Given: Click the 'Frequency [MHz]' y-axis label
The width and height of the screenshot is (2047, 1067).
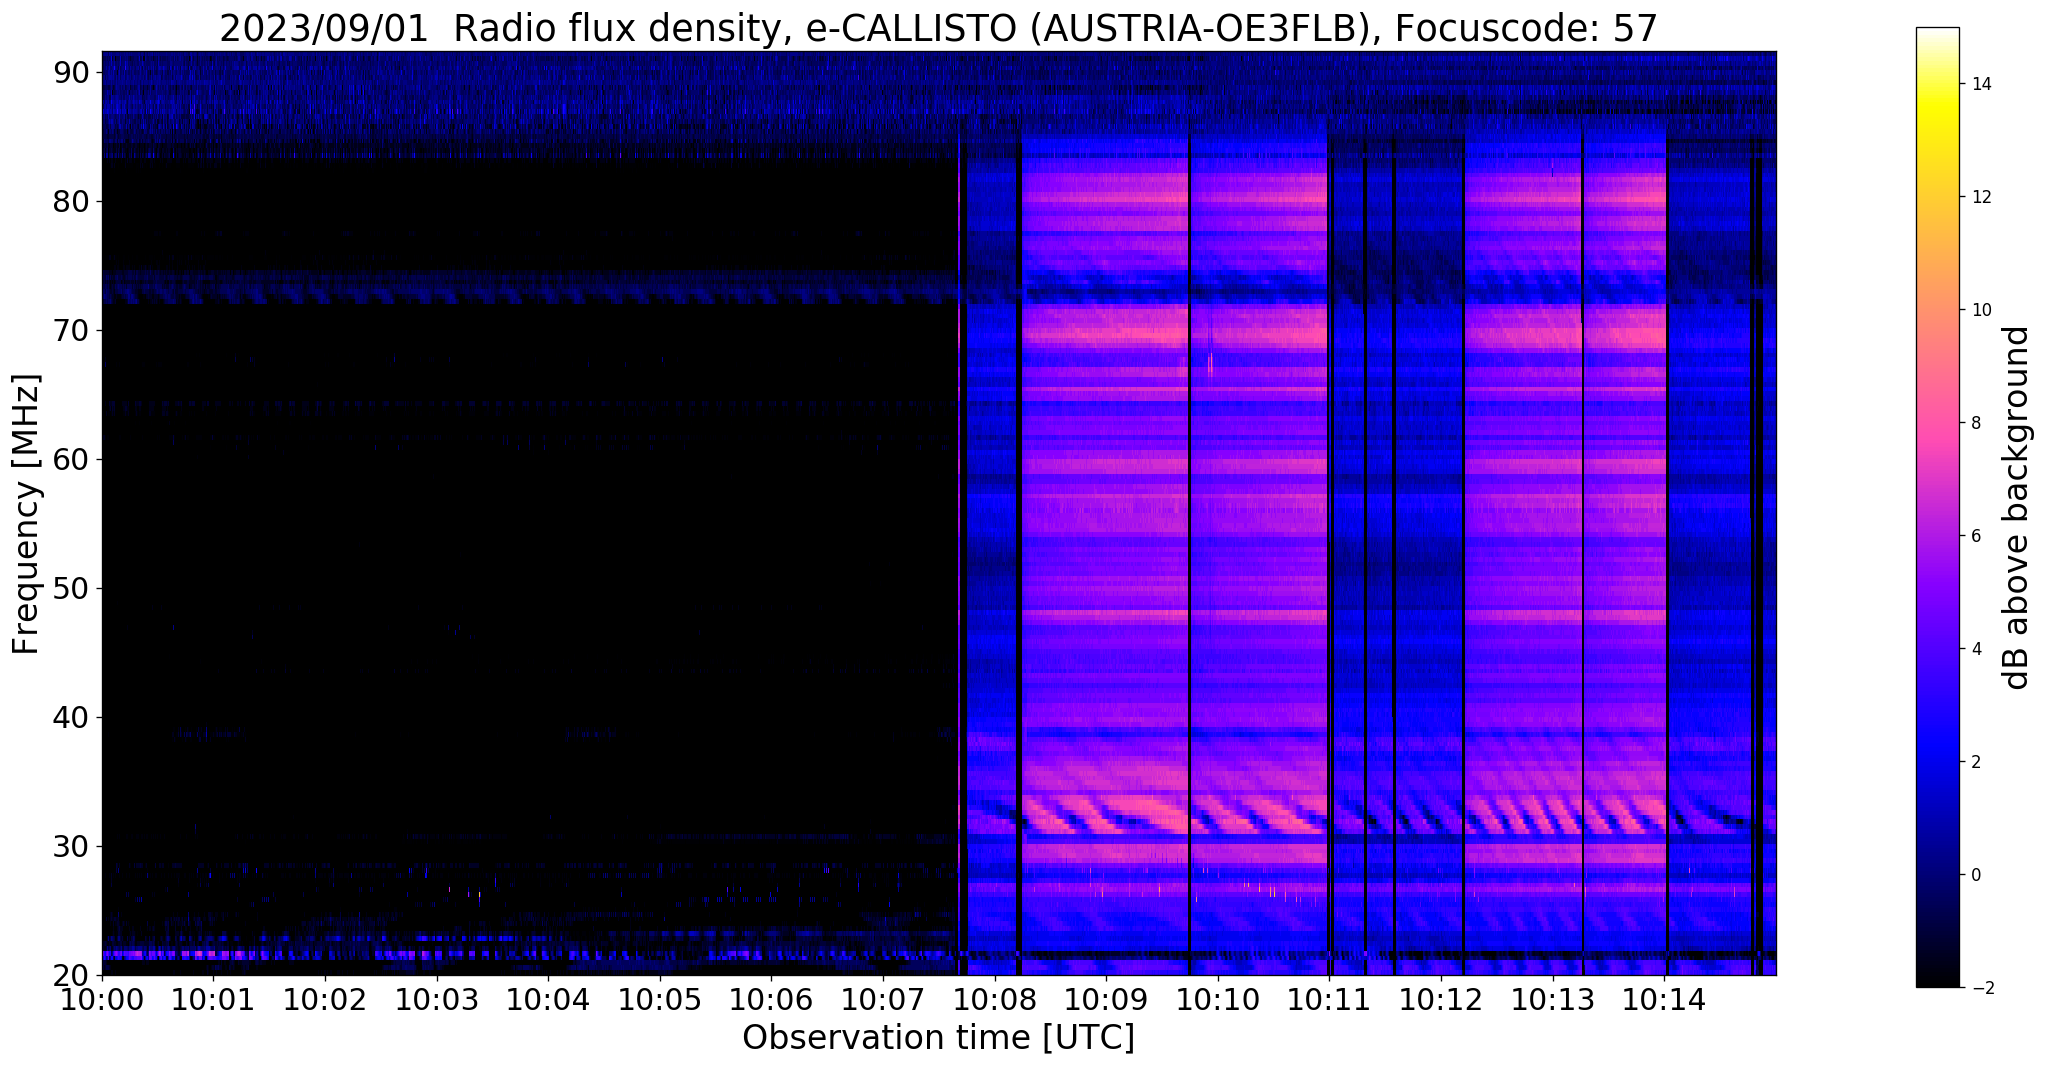Looking at the screenshot, I should coord(26,514).
